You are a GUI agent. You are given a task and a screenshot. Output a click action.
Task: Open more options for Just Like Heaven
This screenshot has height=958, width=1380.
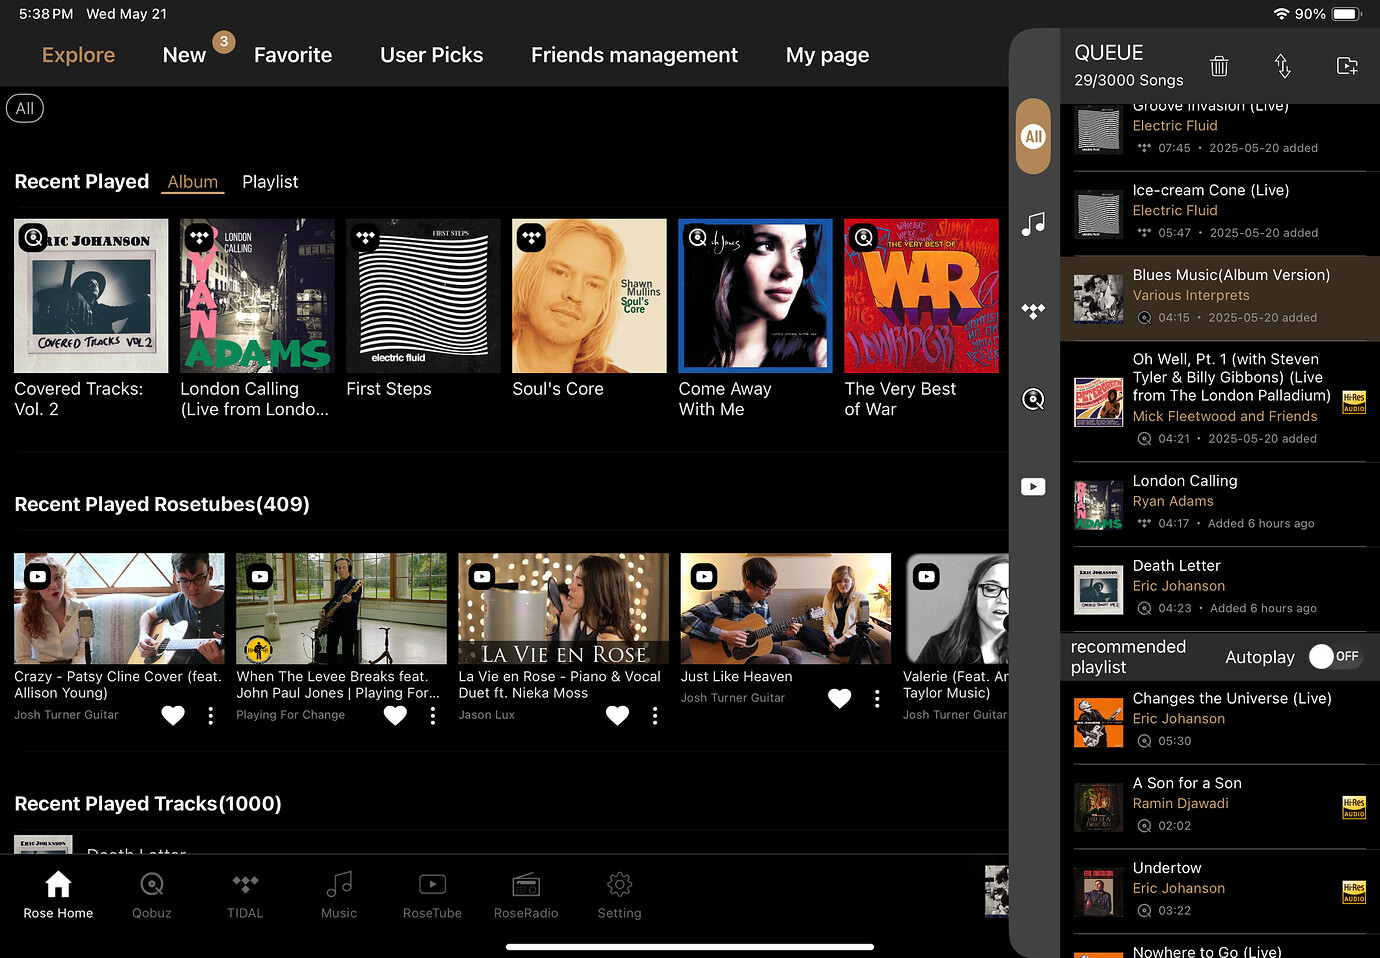coord(876,698)
